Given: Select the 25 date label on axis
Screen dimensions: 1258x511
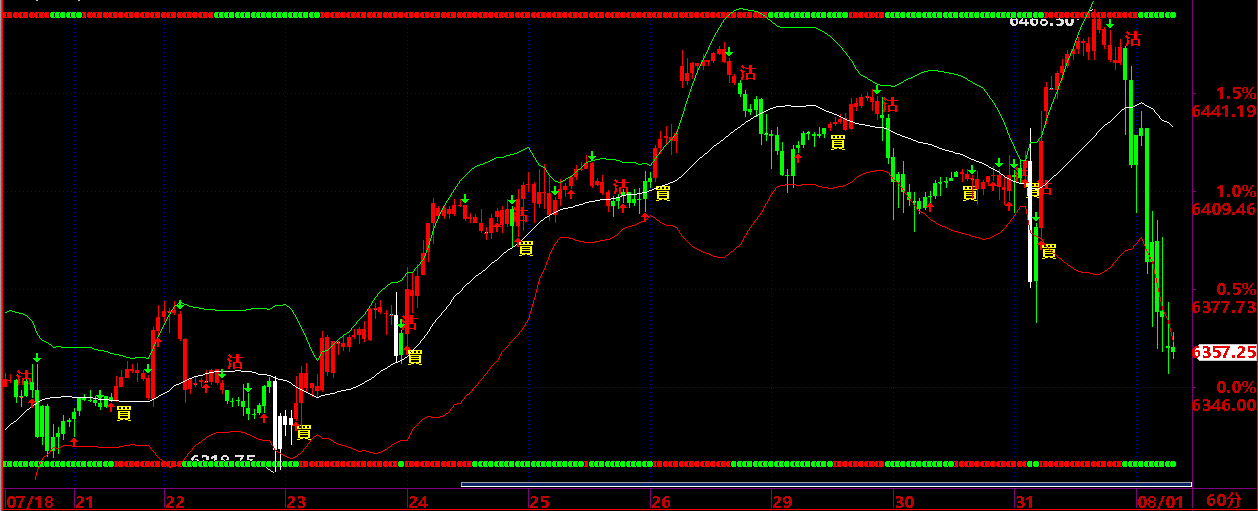Looking at the screenshot, I should point(539,501).
